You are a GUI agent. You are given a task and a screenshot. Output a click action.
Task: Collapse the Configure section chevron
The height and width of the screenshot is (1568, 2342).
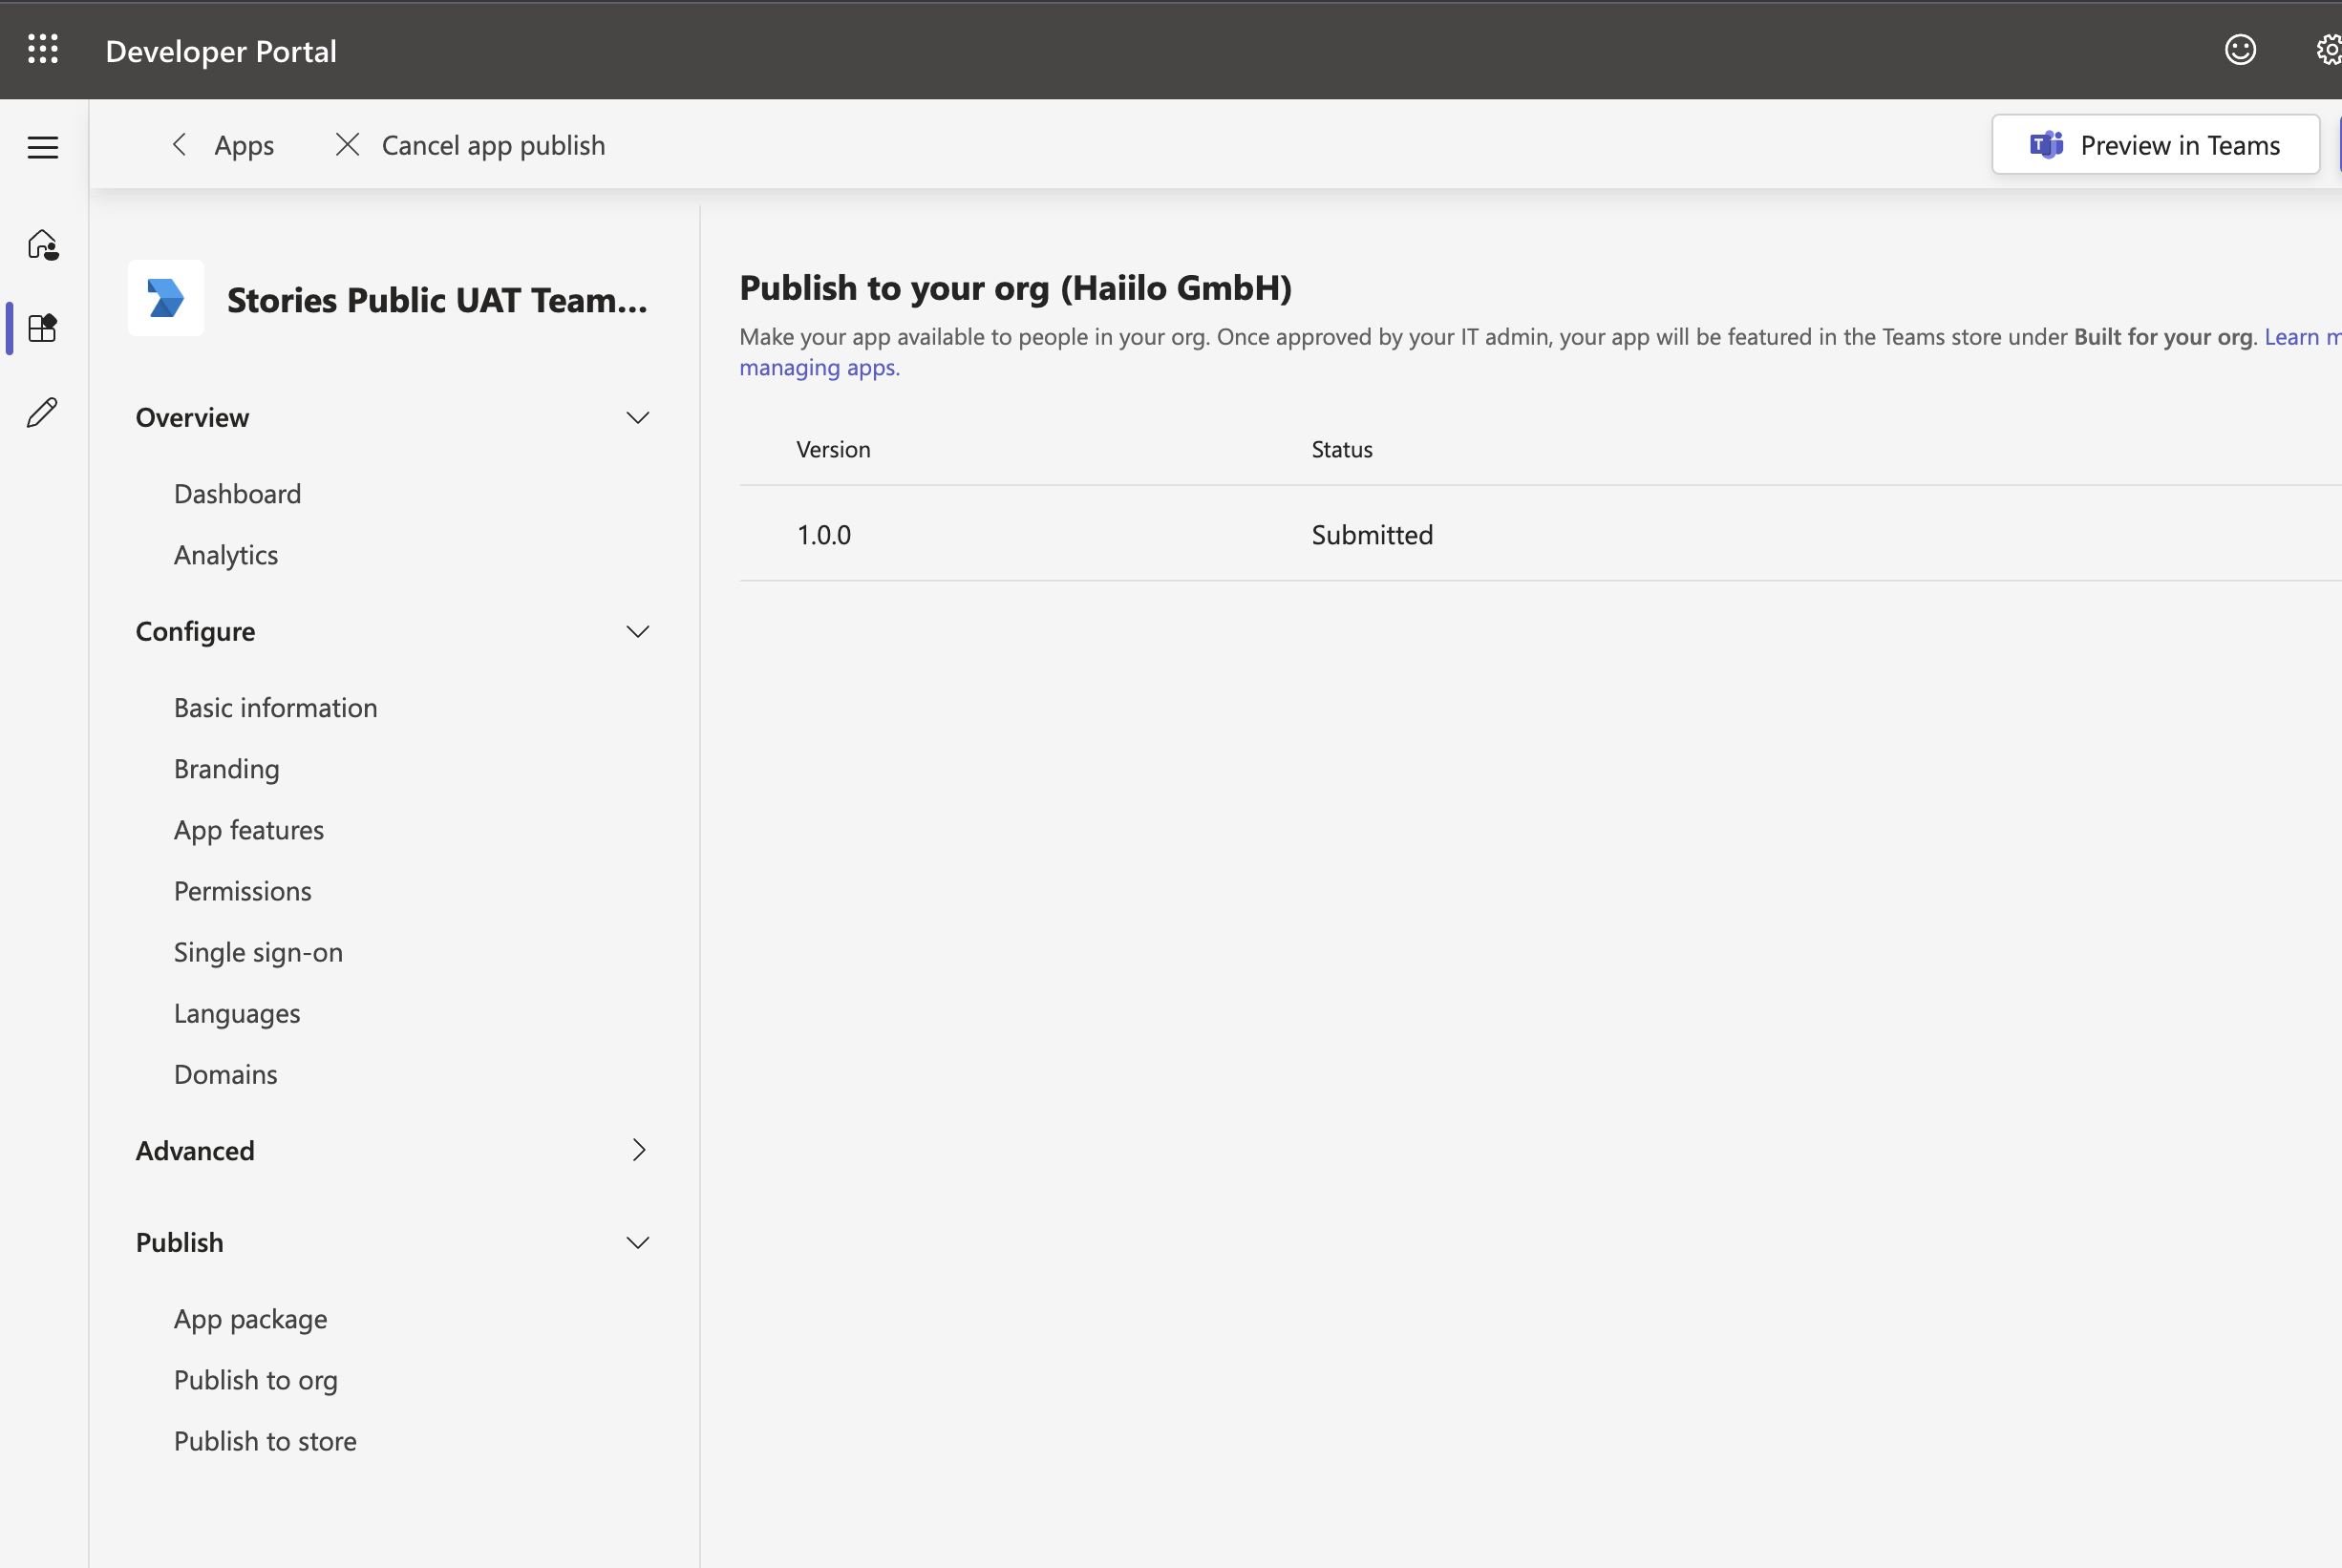[638, 631]
